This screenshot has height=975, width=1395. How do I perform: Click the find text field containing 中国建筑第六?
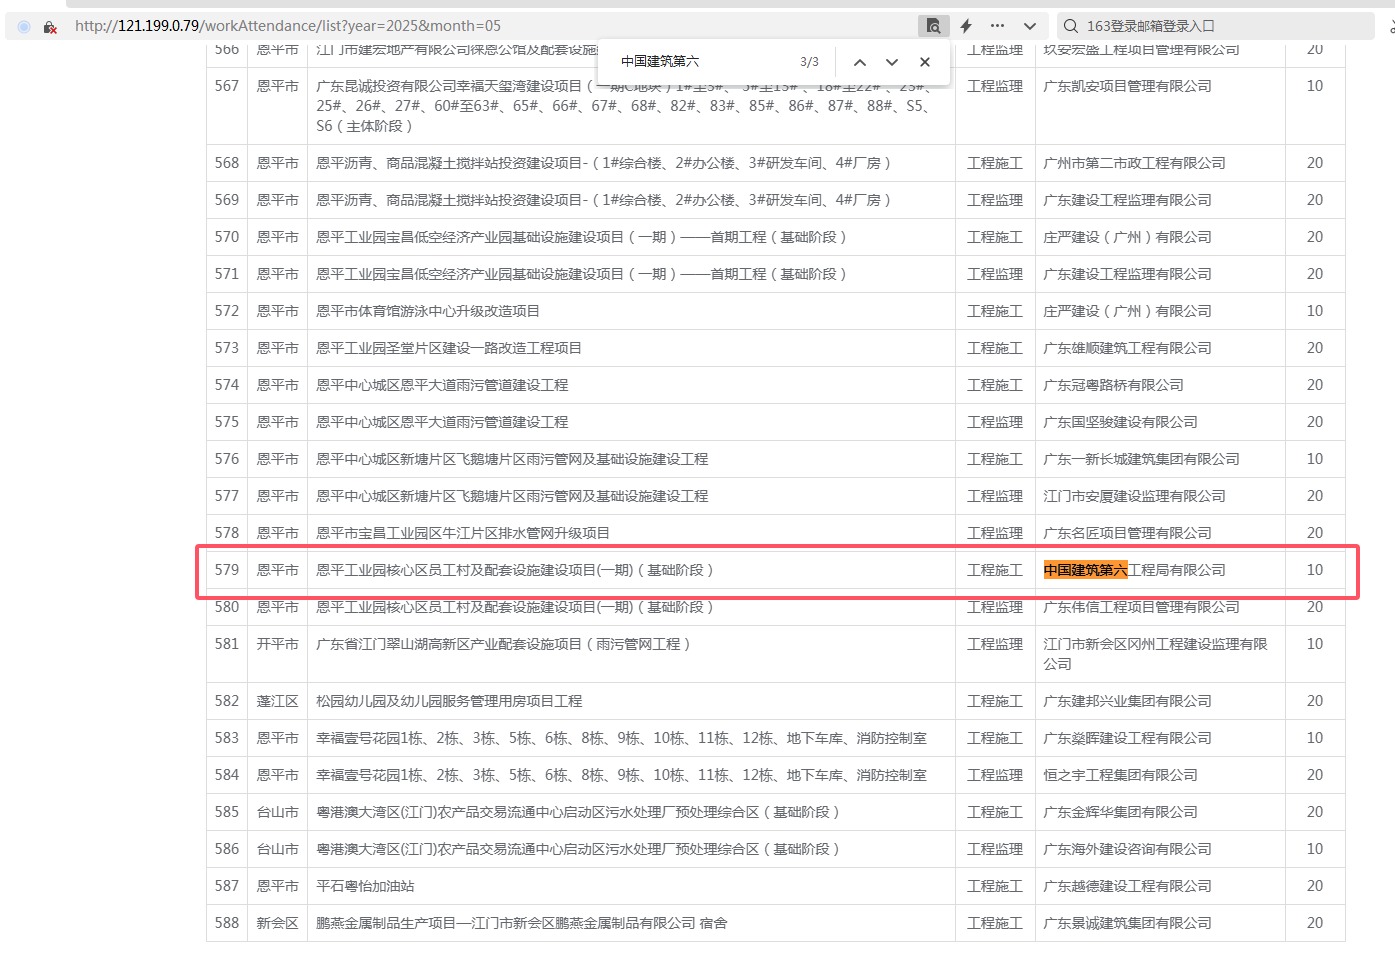tap(700, 62)
